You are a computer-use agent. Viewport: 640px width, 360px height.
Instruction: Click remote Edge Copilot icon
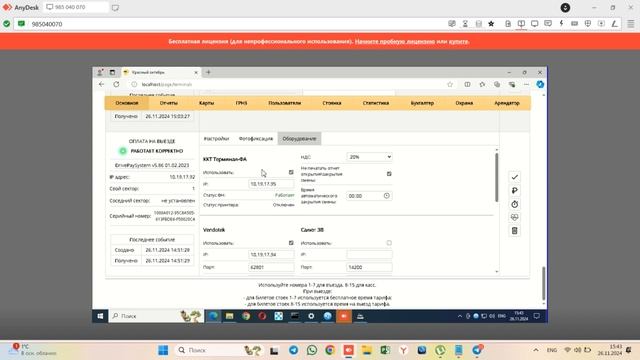(x=540, y=84)
